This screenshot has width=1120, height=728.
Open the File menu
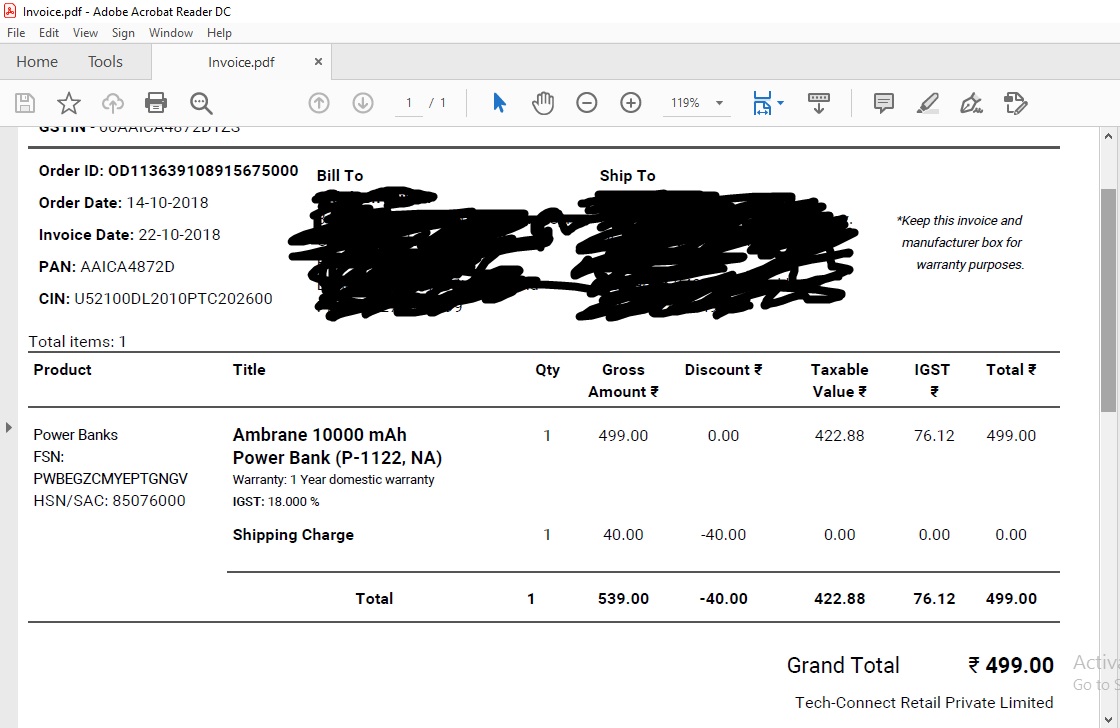pyautogui.click(x=16, y=33)
